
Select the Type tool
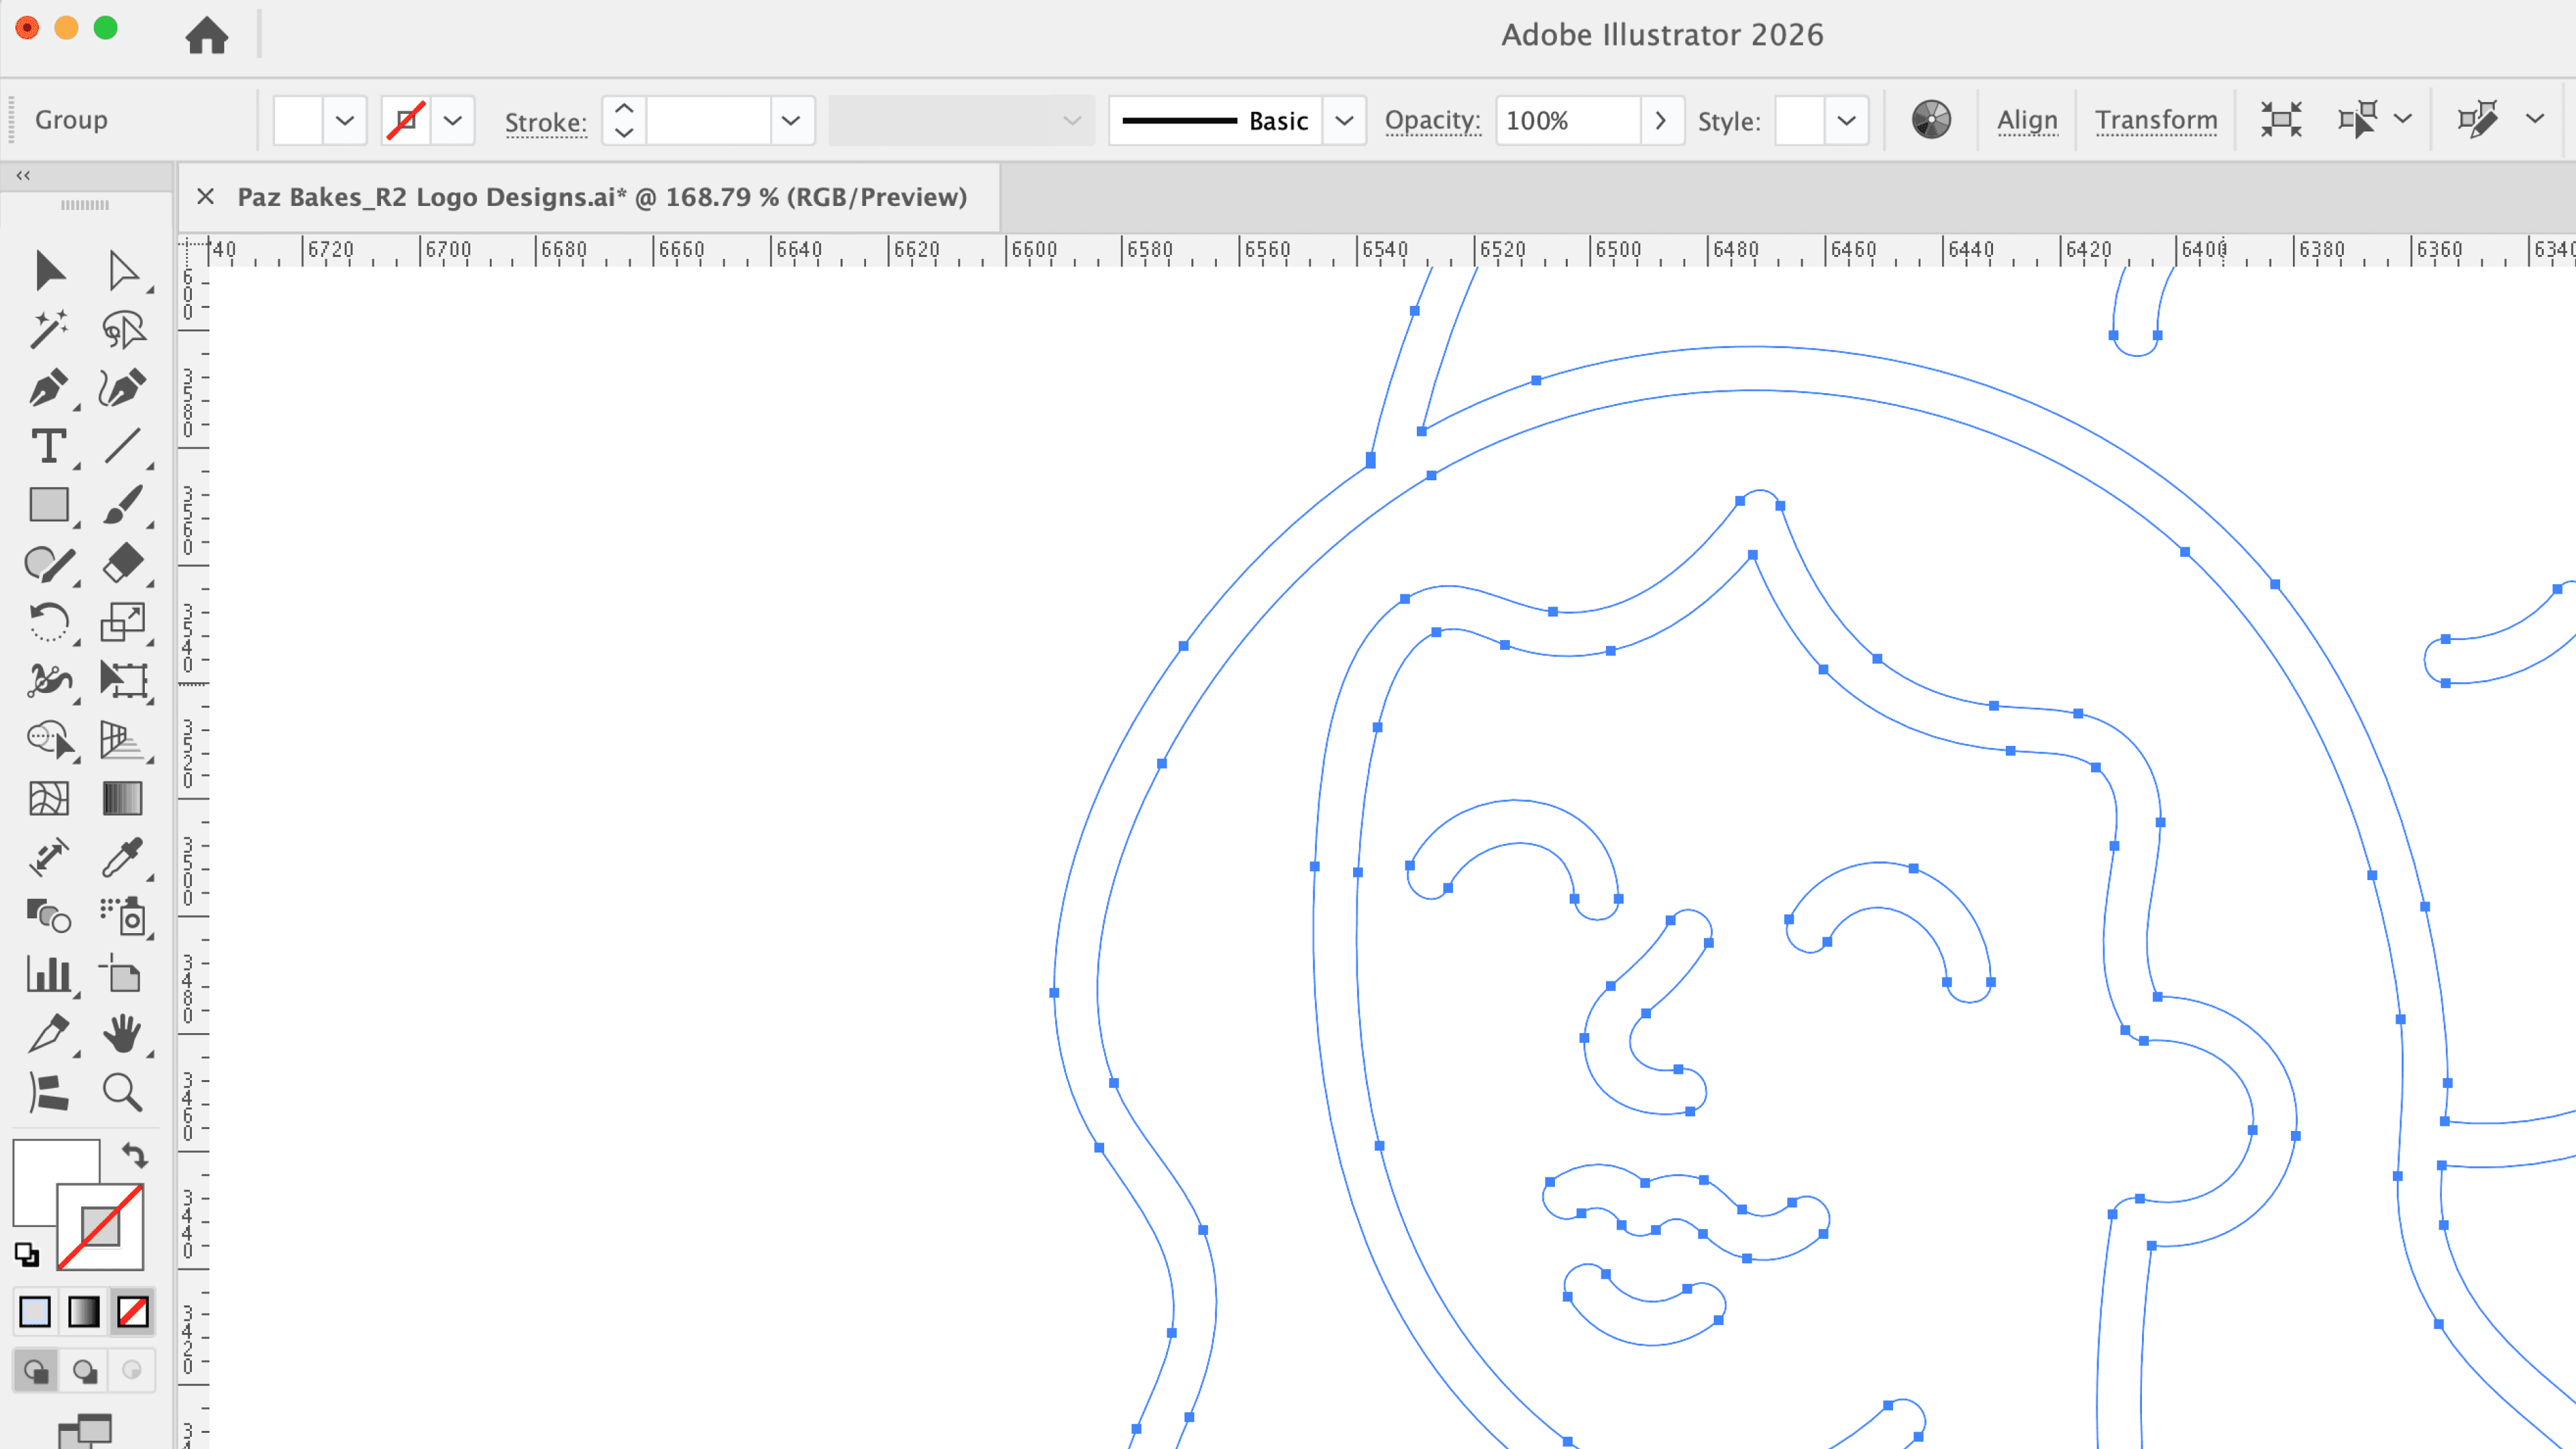pos(47,446)
